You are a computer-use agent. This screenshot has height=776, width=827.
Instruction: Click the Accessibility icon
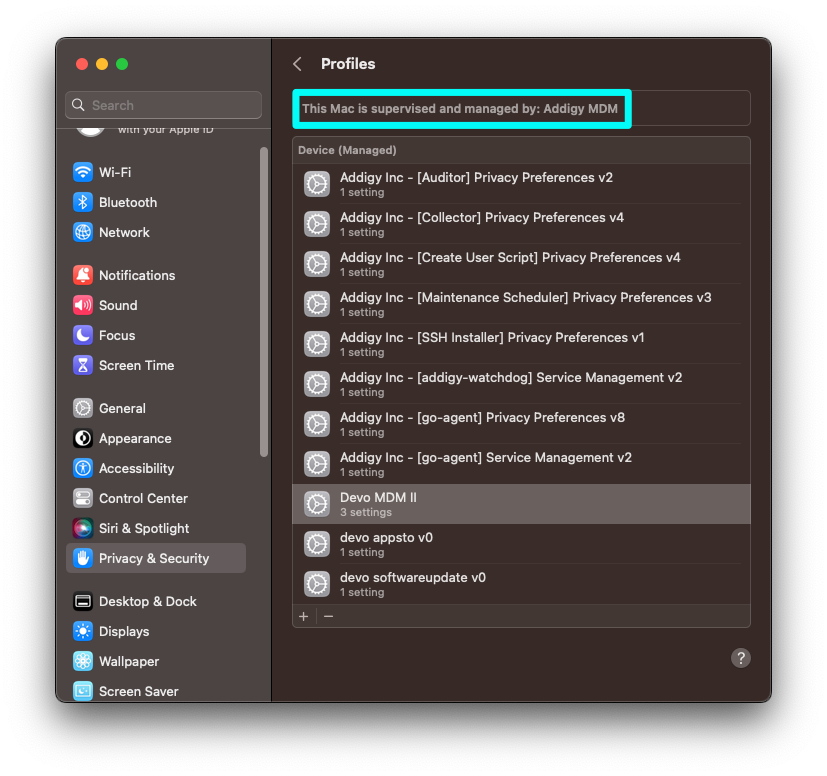[x=83, y=468]
